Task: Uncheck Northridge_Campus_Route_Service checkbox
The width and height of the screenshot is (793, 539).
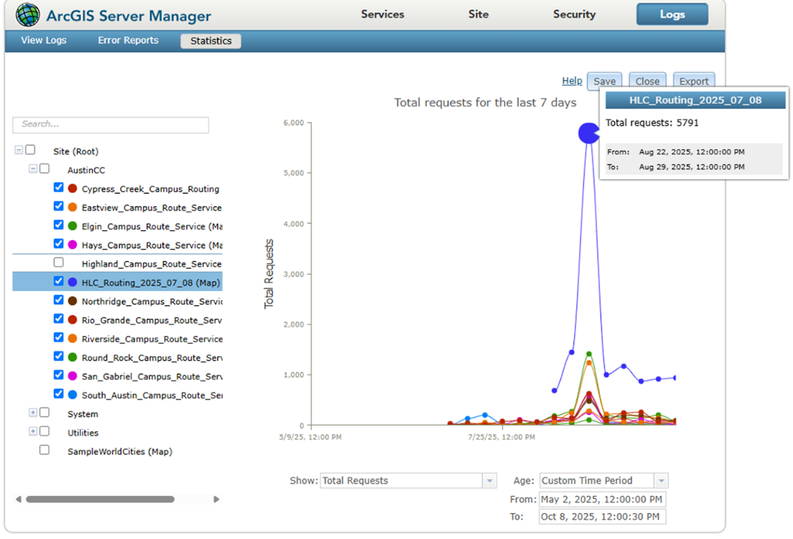Action: click(59, 300)
